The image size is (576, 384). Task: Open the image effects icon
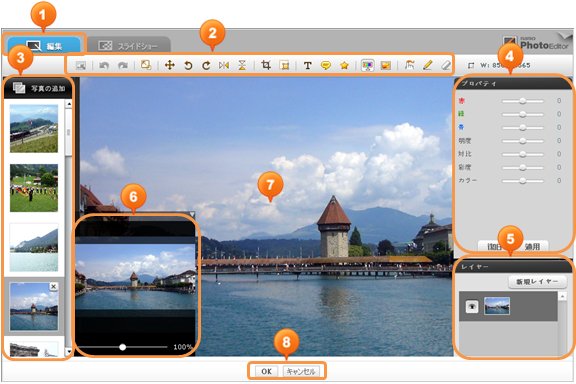click(x=386, y=65)
